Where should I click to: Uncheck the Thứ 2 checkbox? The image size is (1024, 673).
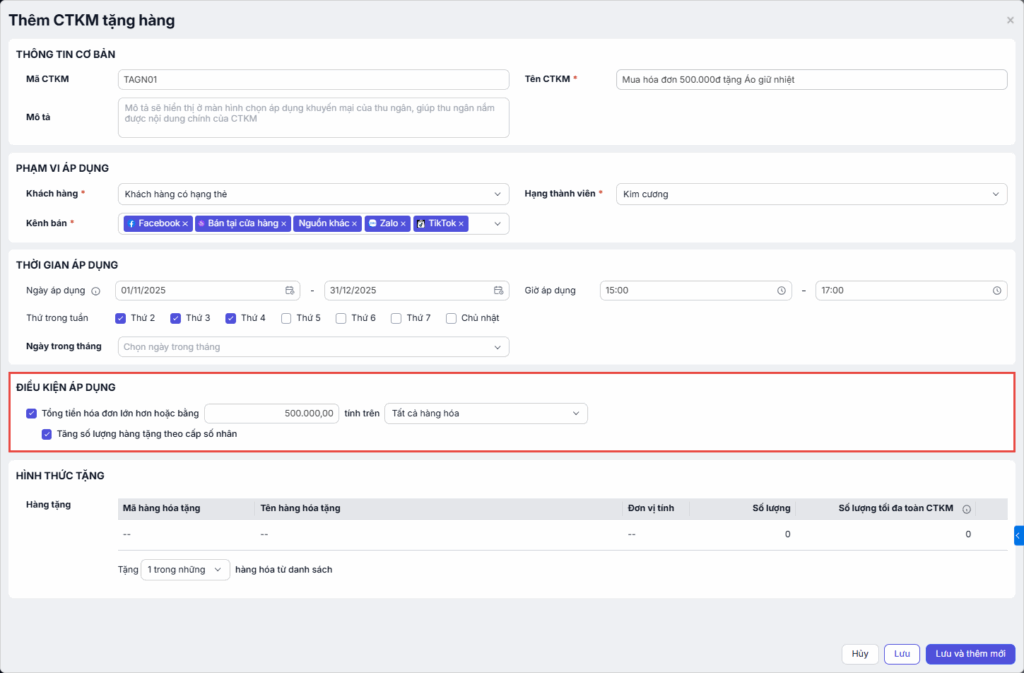coord(121,318)
